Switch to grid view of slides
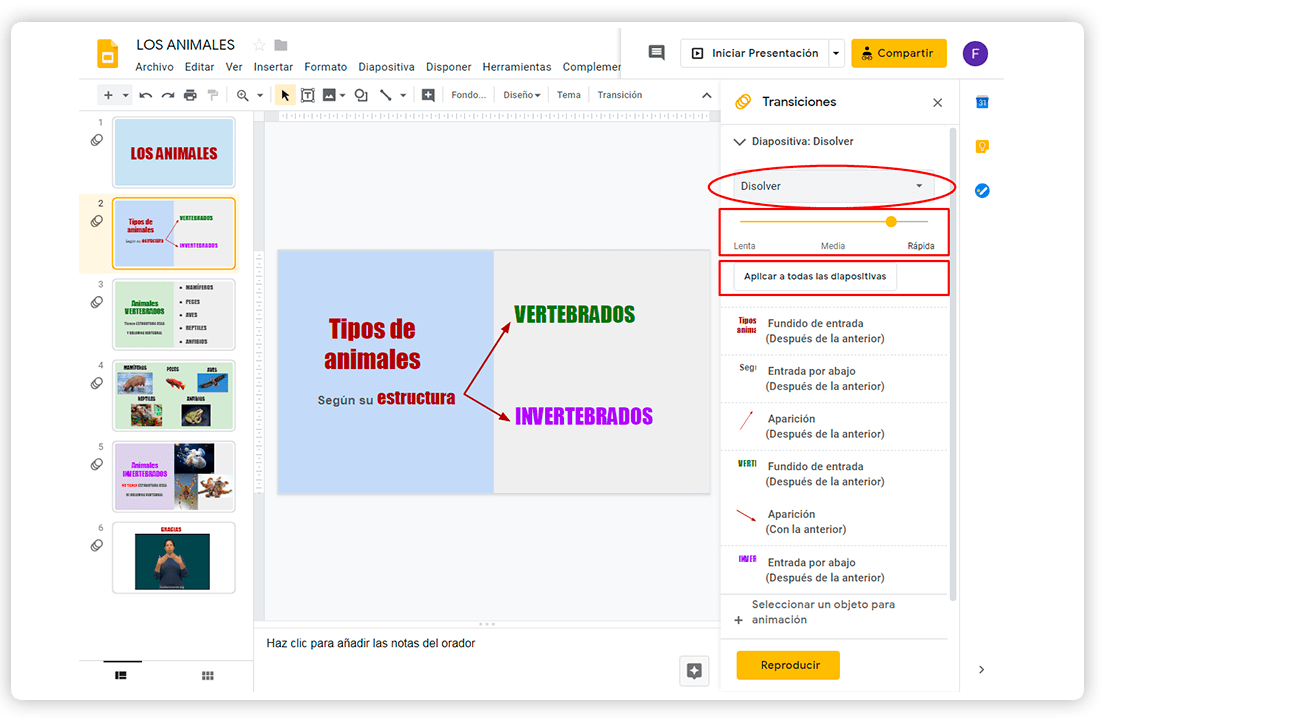The height and width of the screenshot is (728, 1307). click(208, 676)
